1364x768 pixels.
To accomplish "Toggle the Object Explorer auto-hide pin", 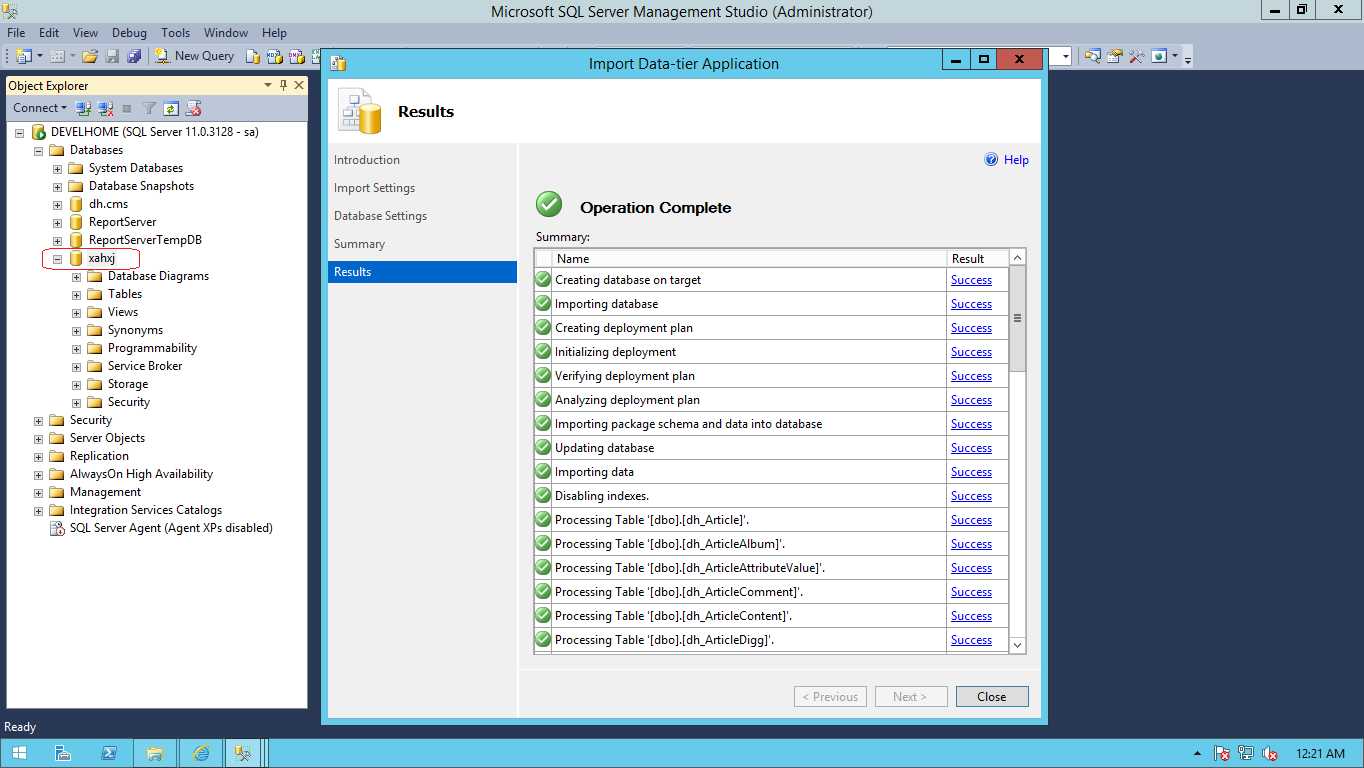I will coord(284,85).
